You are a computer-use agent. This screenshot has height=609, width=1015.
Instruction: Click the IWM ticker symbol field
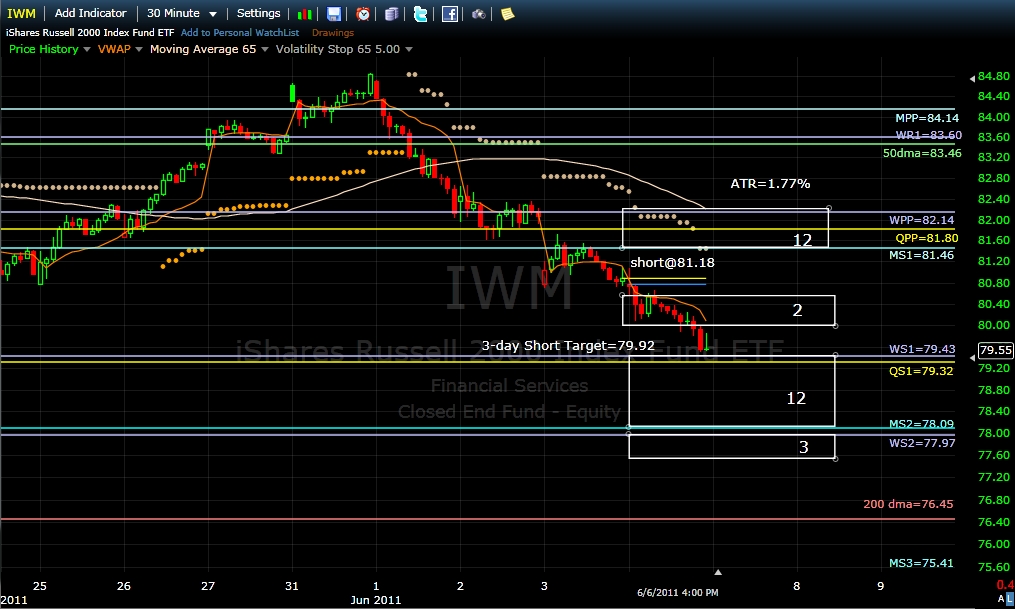point(22,14)
